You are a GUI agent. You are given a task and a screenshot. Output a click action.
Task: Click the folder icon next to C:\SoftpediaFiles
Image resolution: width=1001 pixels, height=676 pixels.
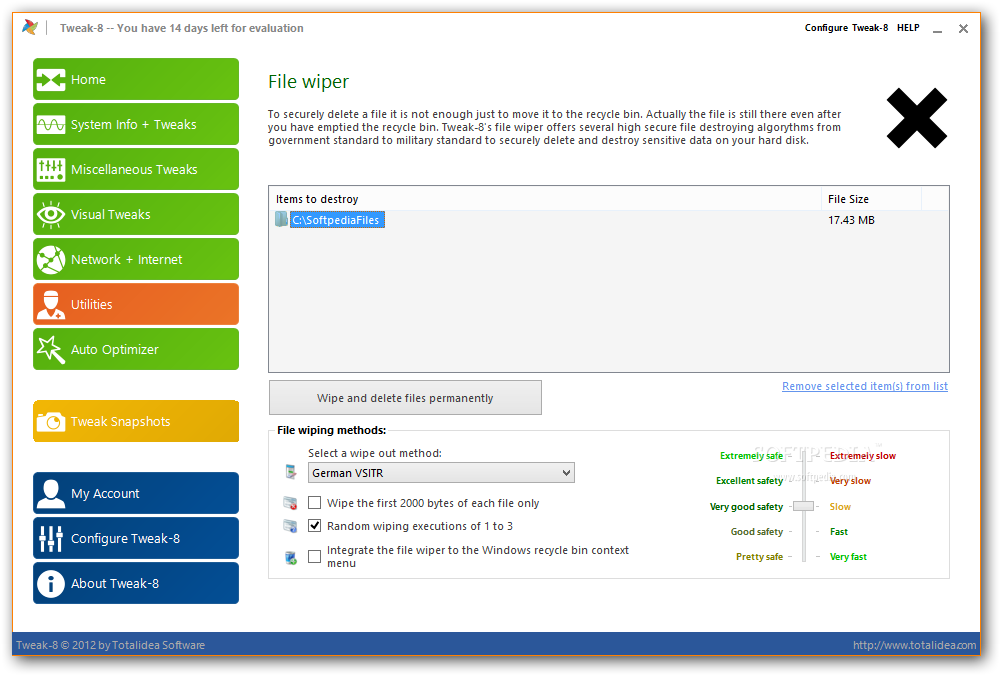pos(282,220)
